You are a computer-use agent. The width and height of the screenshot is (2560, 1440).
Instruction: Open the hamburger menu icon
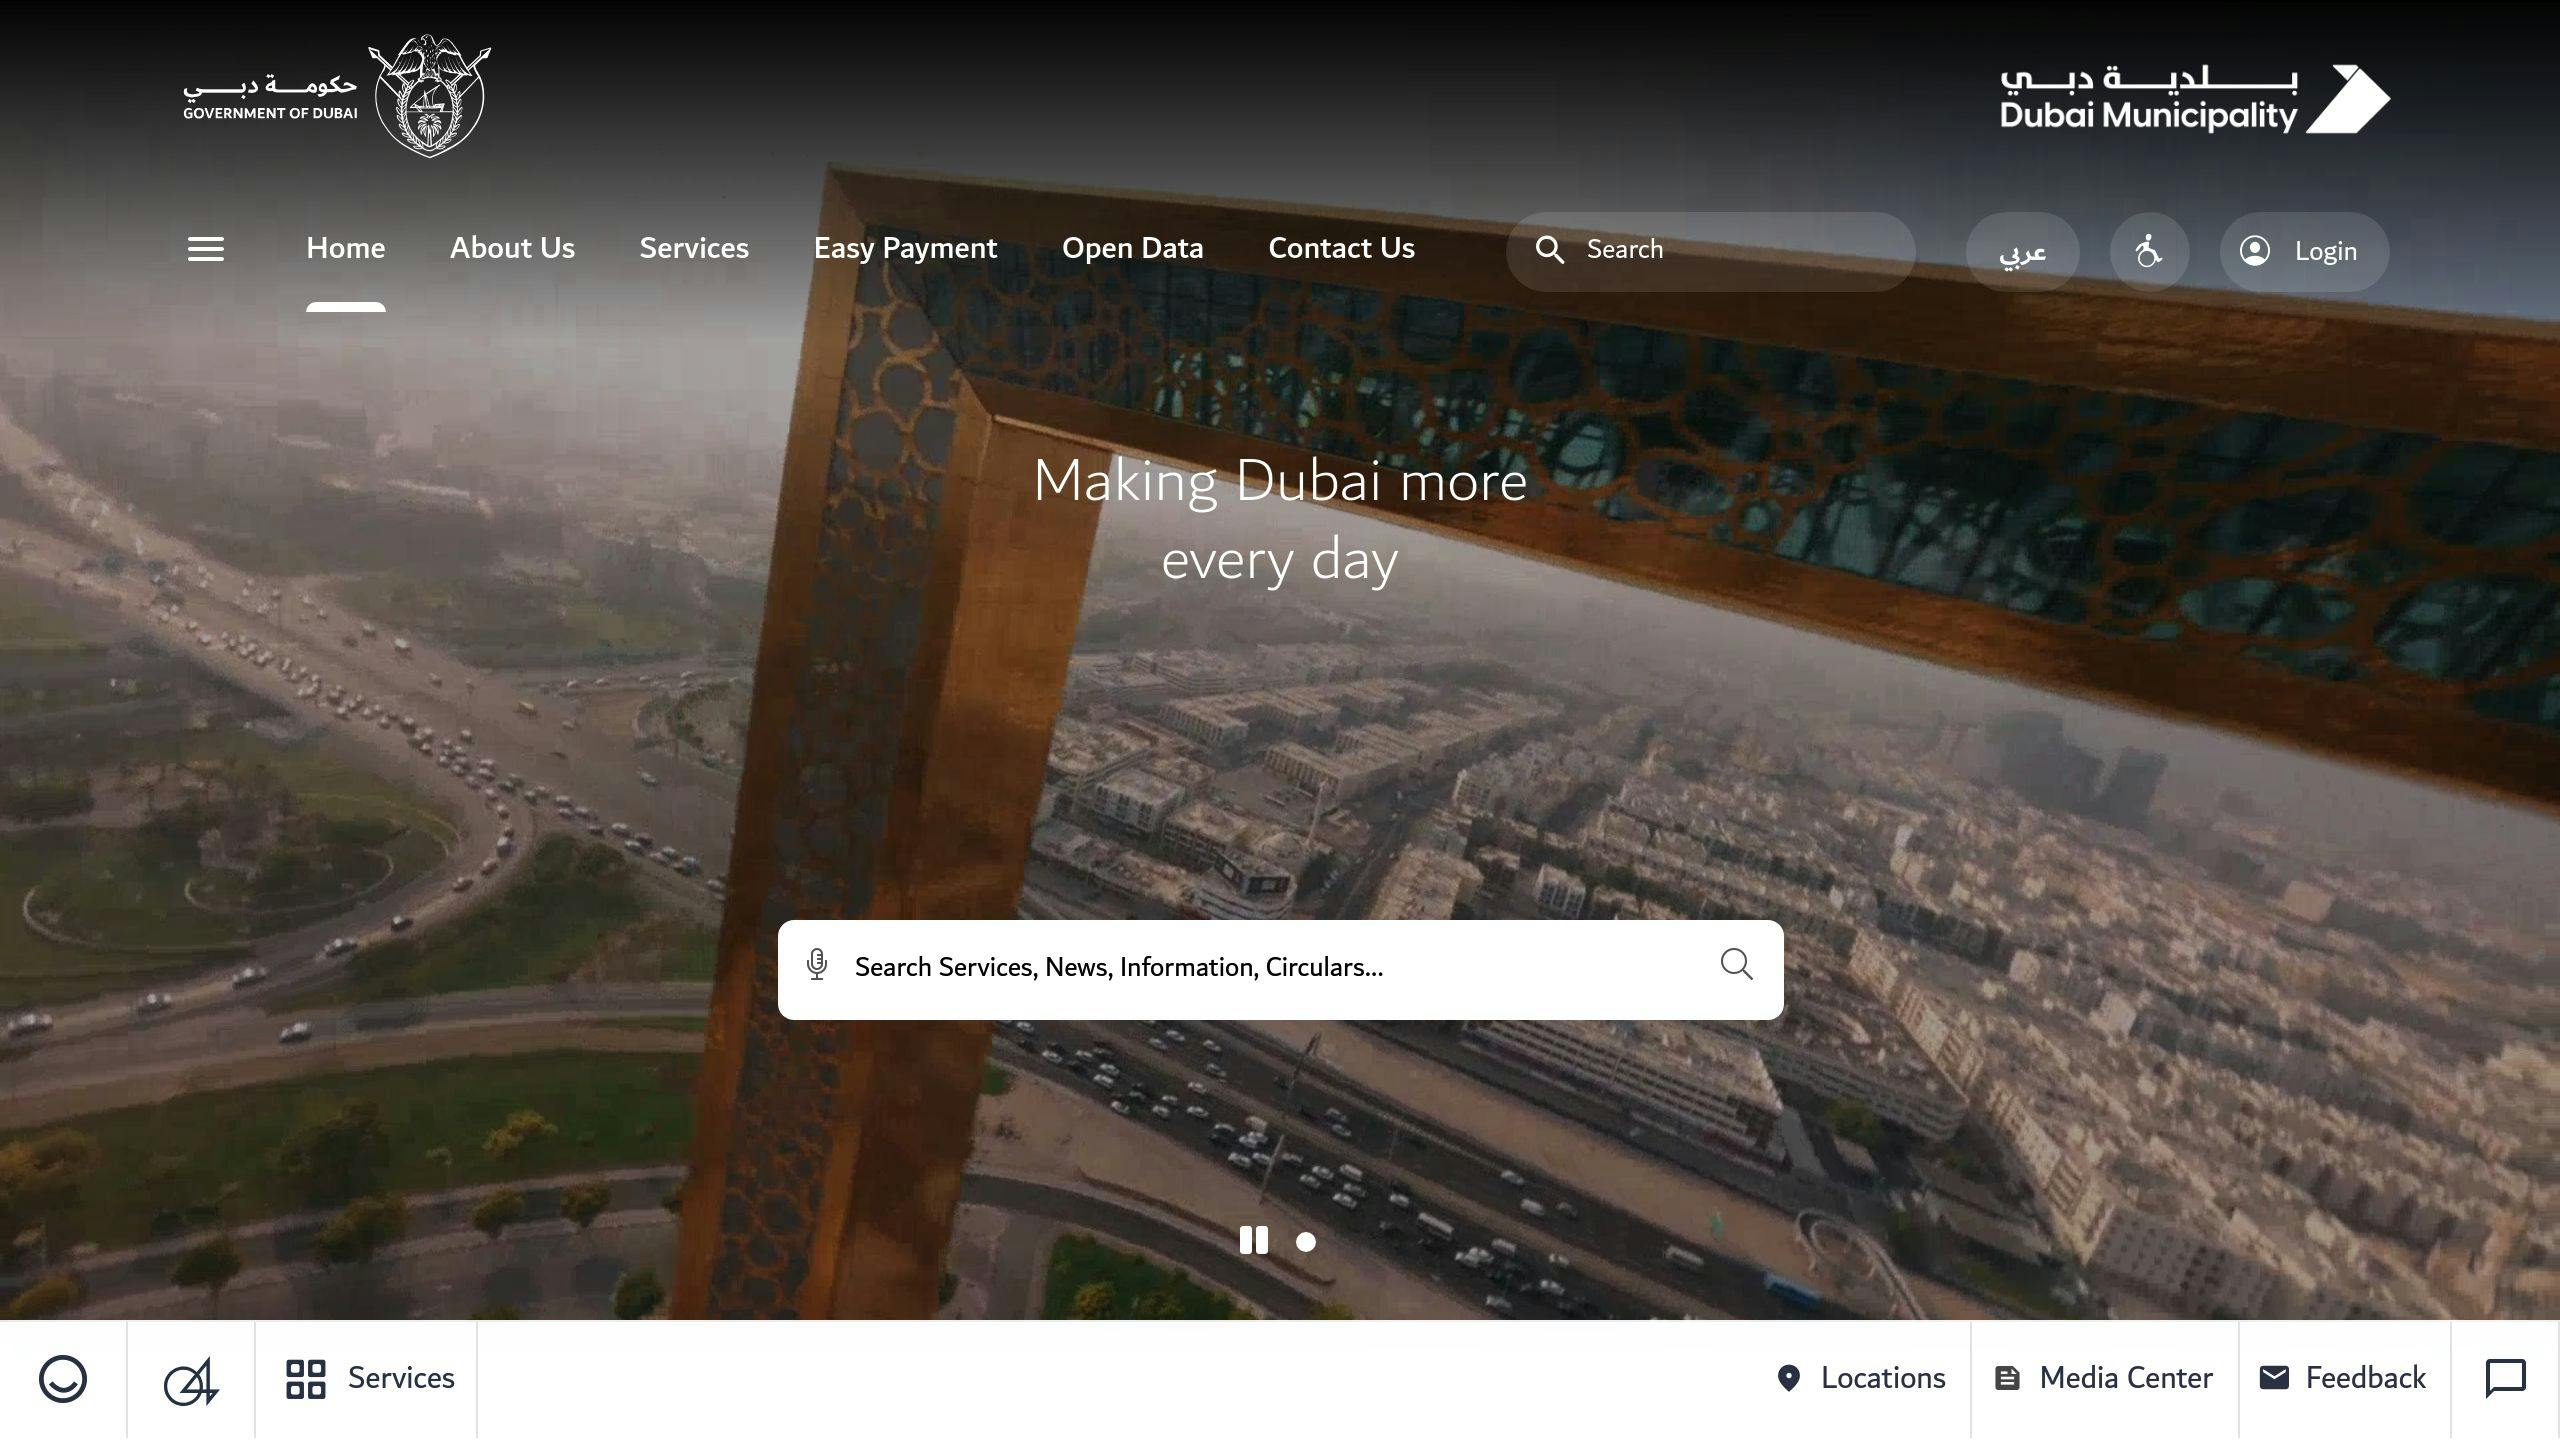(x=206, y=249)
